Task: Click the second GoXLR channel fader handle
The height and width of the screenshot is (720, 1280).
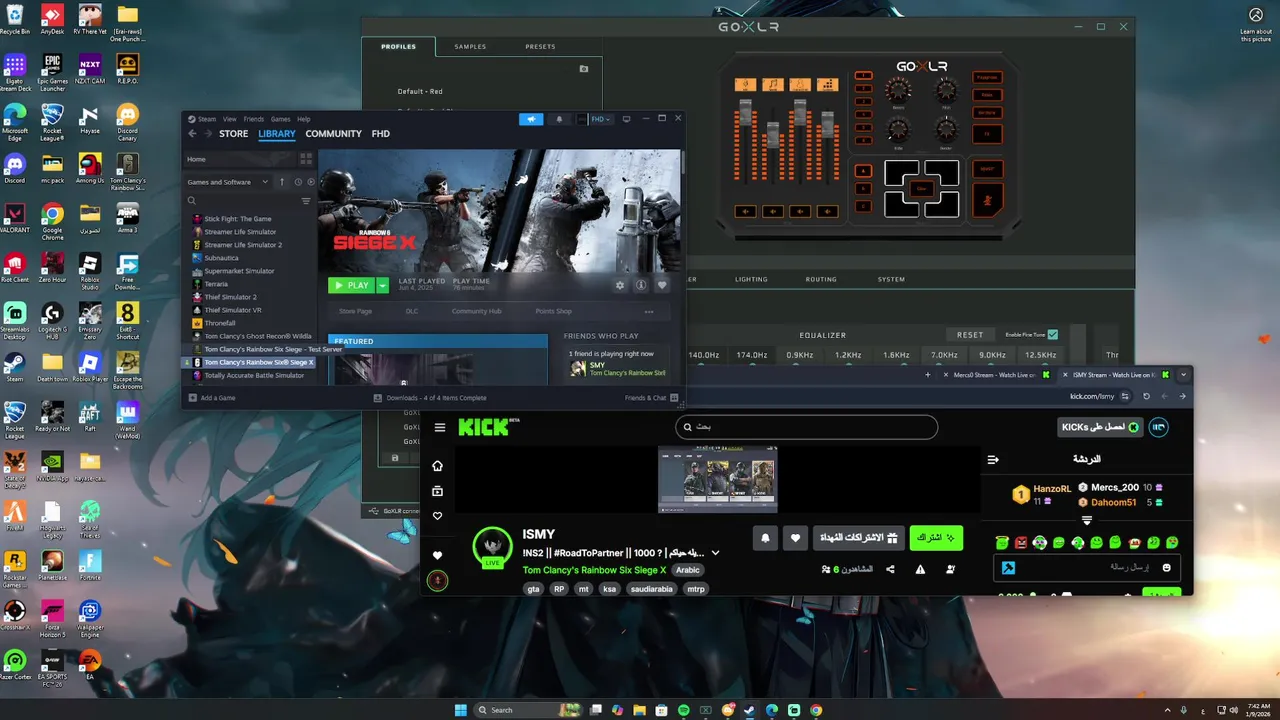Action: click(x=772, y=133)
